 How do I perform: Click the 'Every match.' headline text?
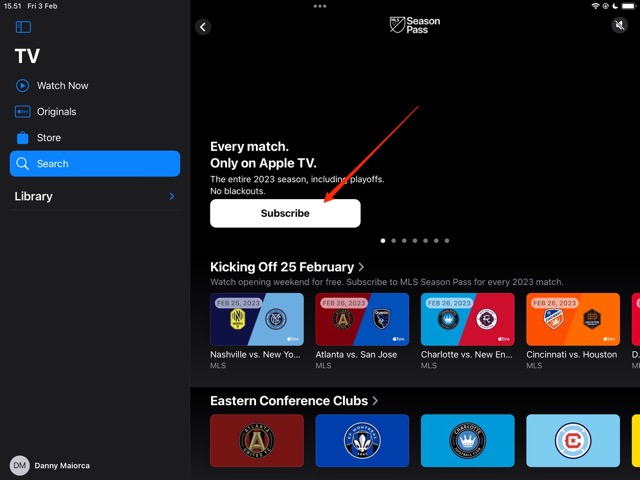pyautogui.click(x=249, y=147)
